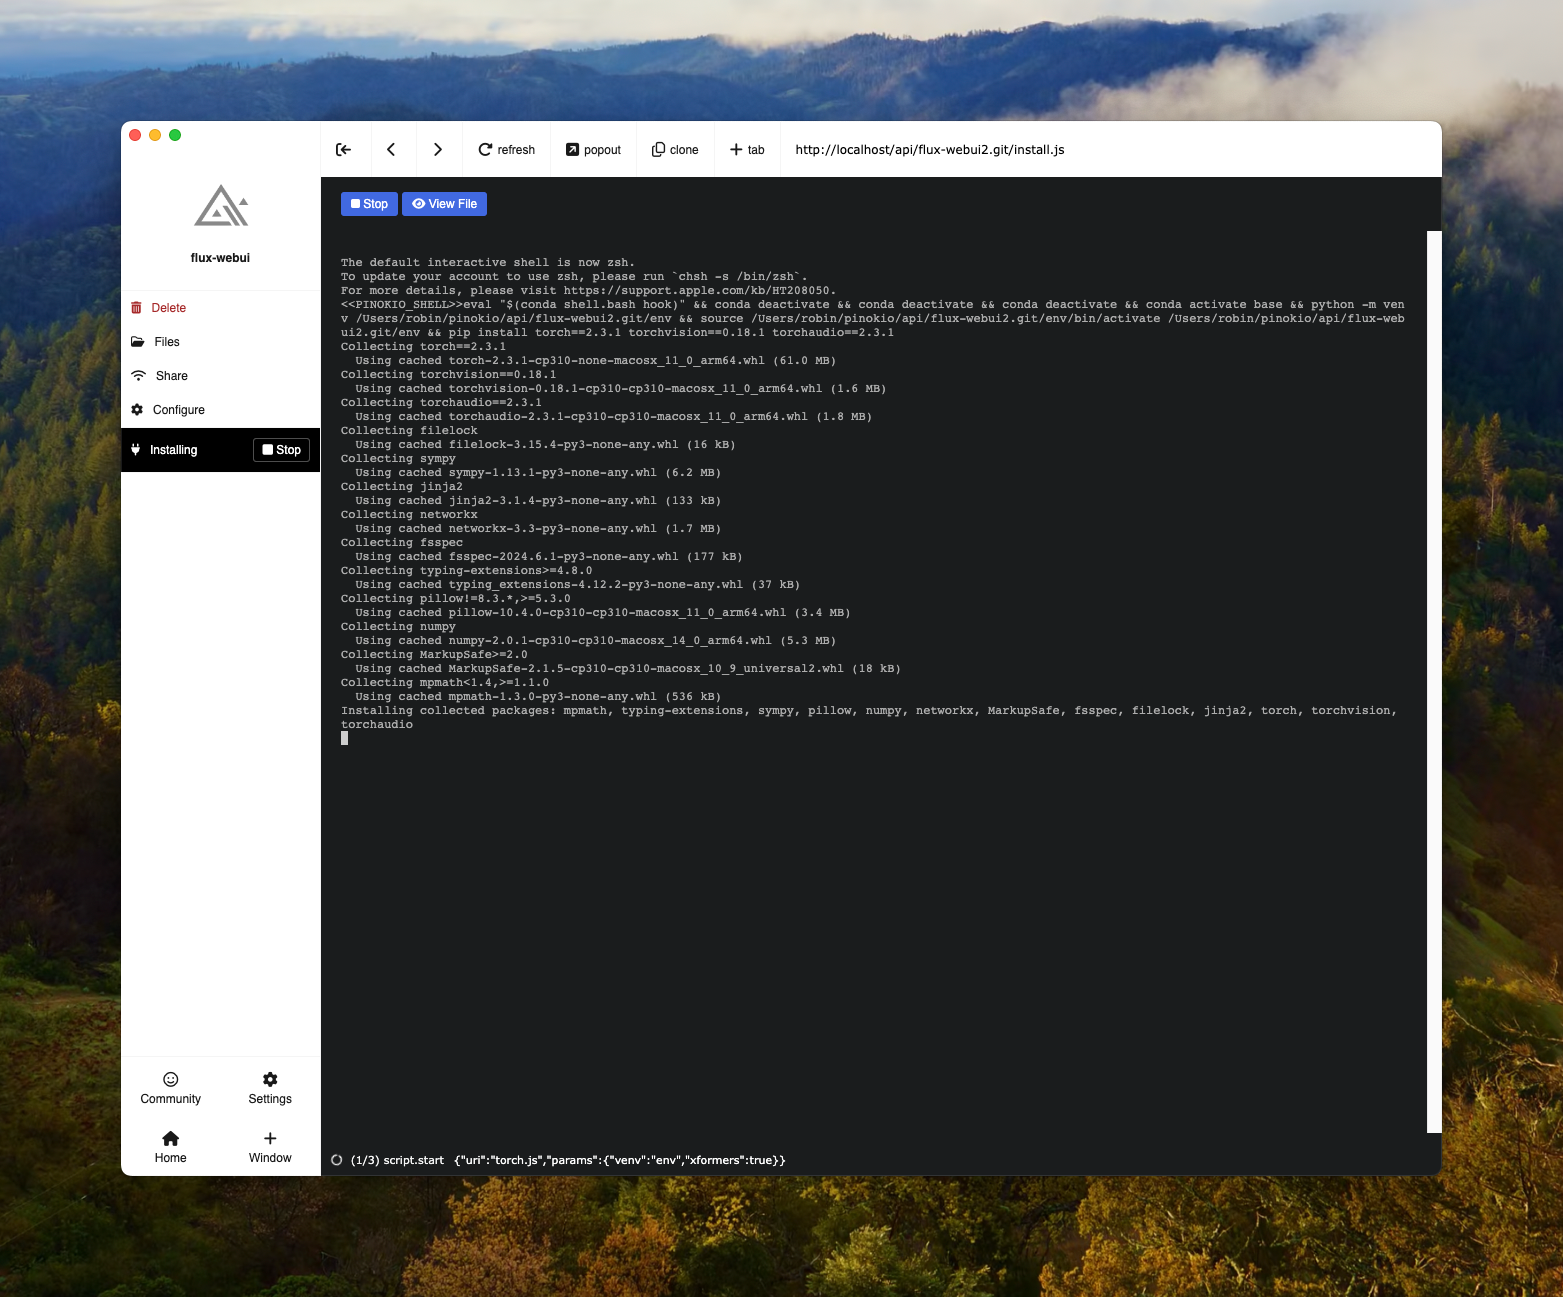
Task: Delete the flux-webui app
Action: [168, 308]
